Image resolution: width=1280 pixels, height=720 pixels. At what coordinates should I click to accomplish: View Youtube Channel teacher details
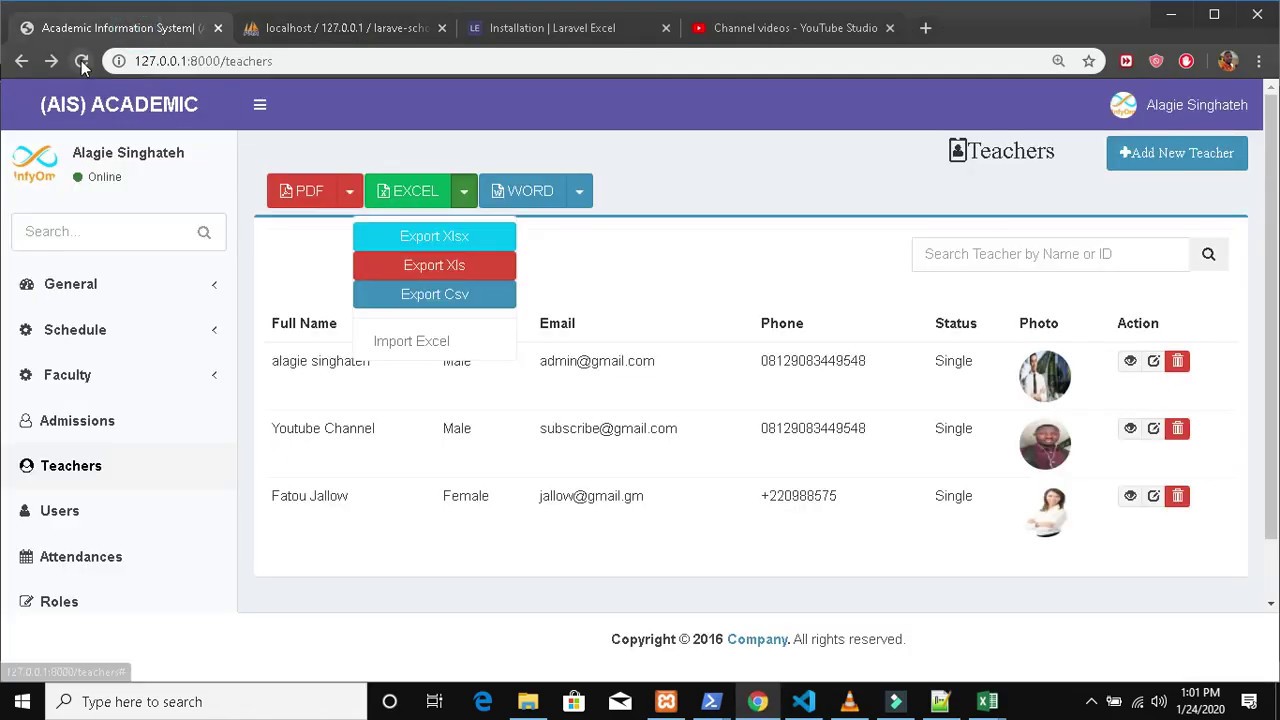tap(1130, 428)
